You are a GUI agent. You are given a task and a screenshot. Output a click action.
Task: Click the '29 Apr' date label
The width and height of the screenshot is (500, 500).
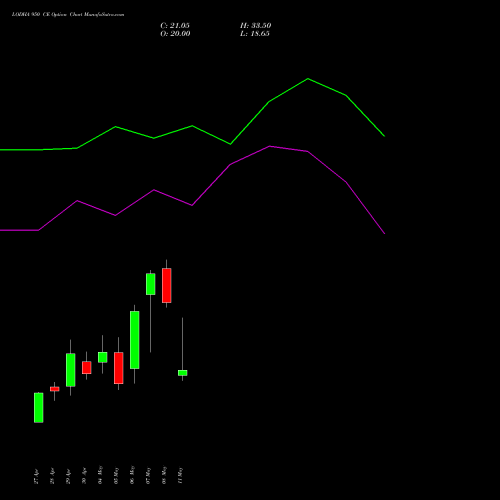[x=68, y=476]
